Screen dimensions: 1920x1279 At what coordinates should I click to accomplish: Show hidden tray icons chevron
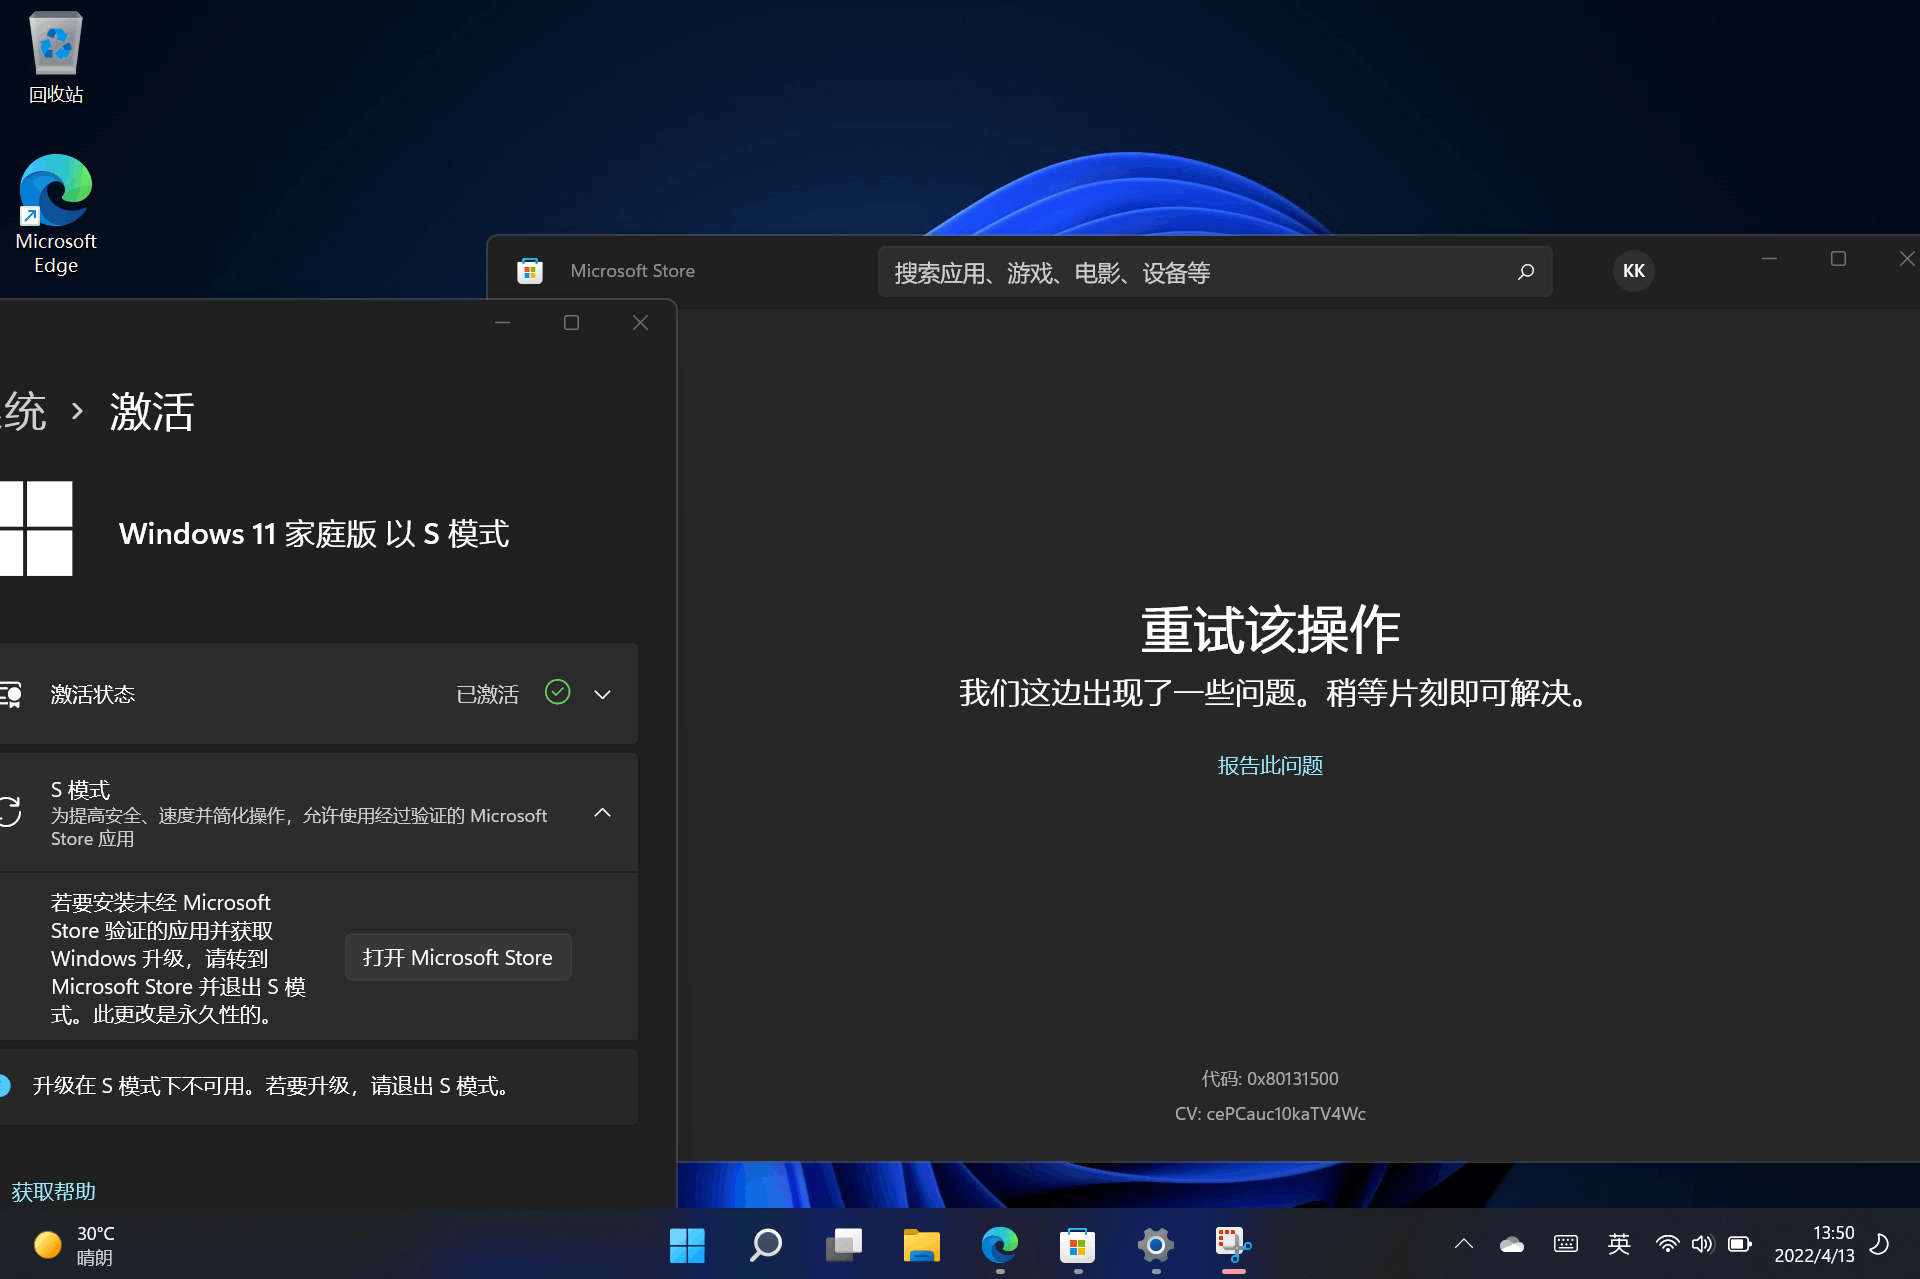point(1463,1244)
